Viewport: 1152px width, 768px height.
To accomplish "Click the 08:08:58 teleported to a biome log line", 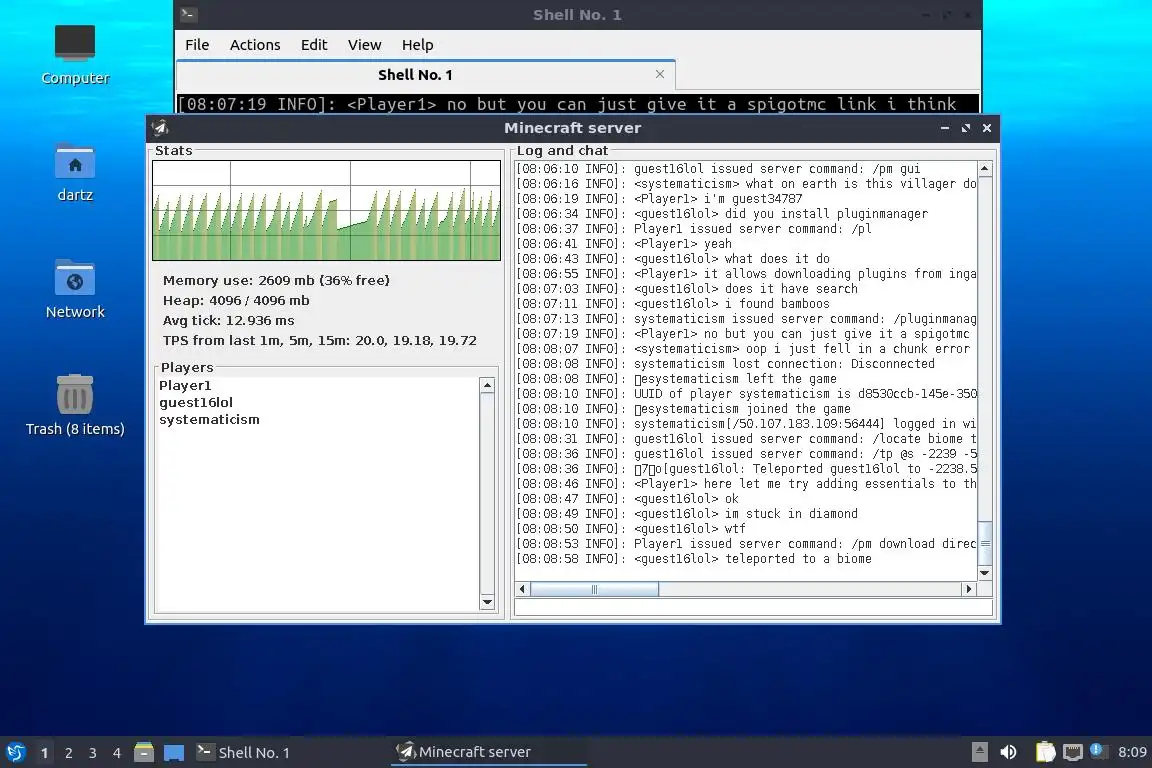I will [x=694, y=559].
